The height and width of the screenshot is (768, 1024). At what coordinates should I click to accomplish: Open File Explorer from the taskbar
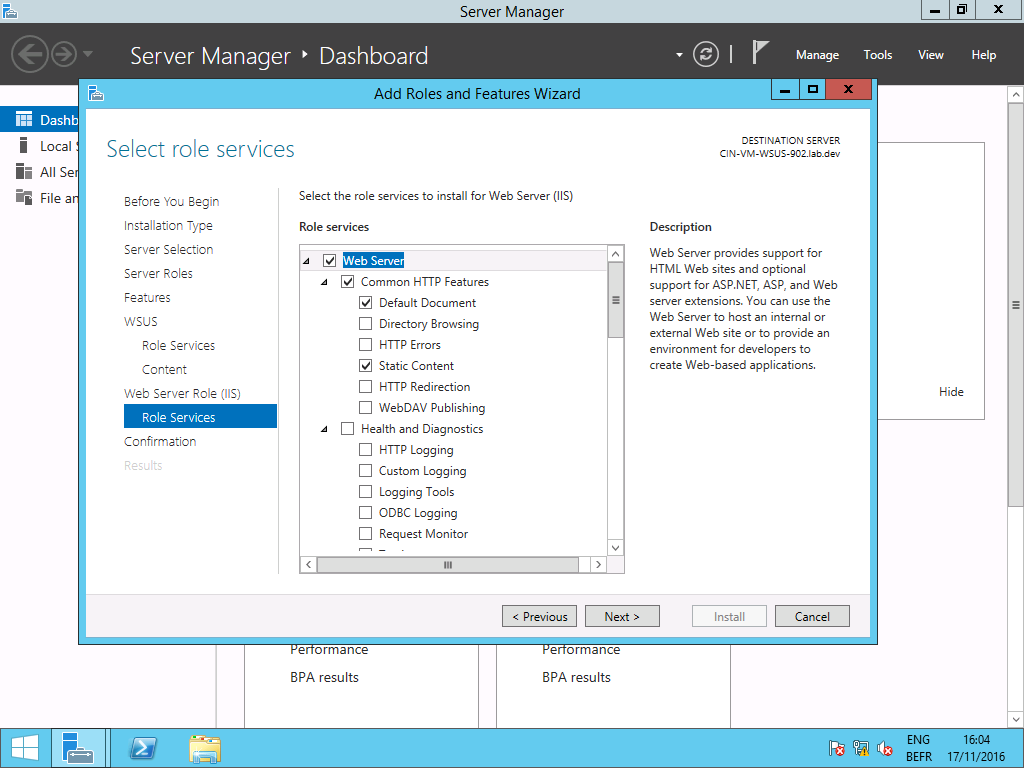pyautogui.click(x=205, y=748)
